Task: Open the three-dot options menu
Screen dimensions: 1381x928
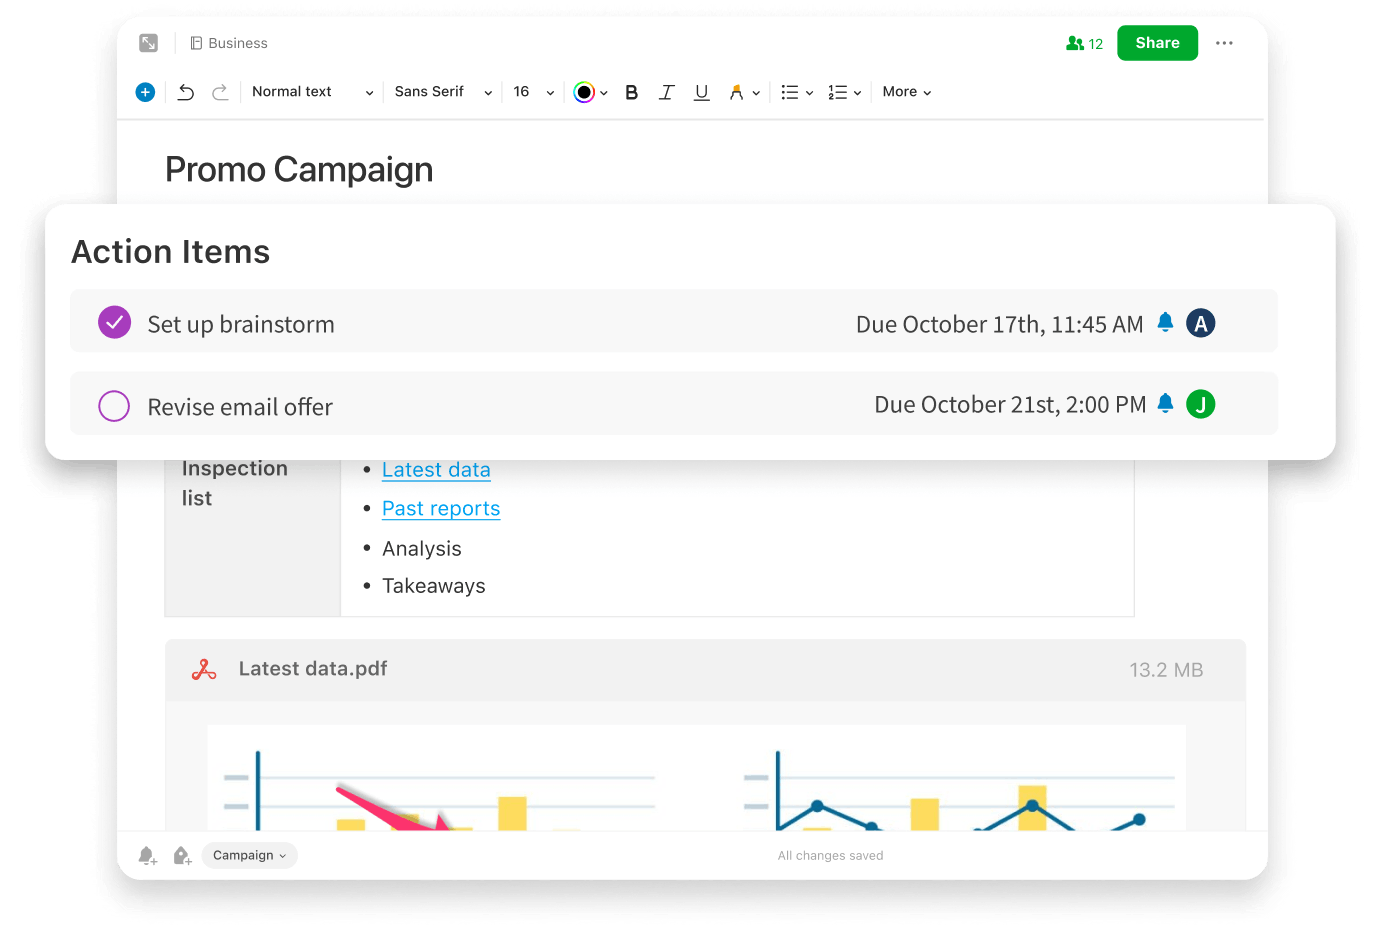Action: (x=1224, y=43)
